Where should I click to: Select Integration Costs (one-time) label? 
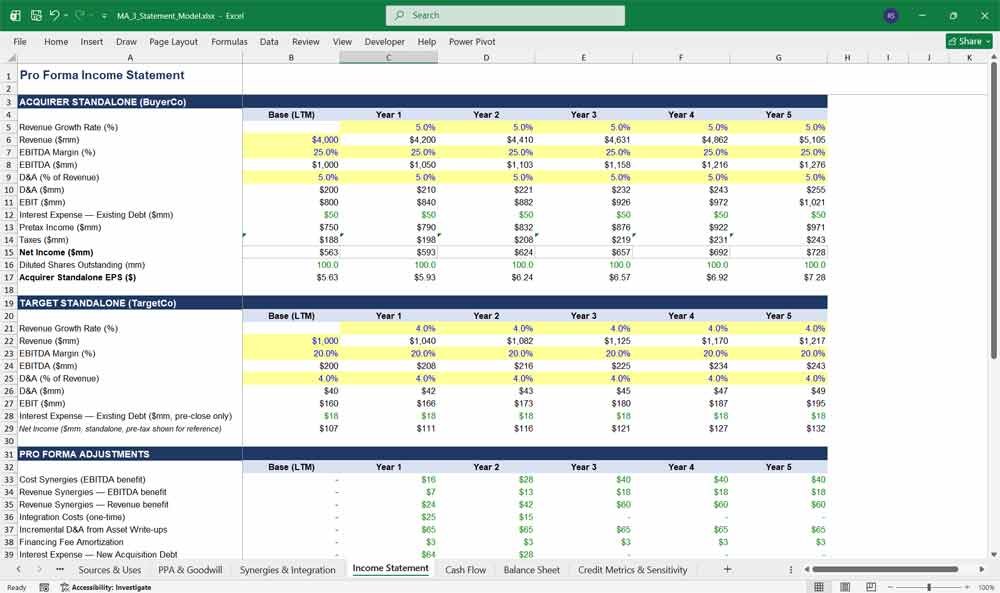130,517
